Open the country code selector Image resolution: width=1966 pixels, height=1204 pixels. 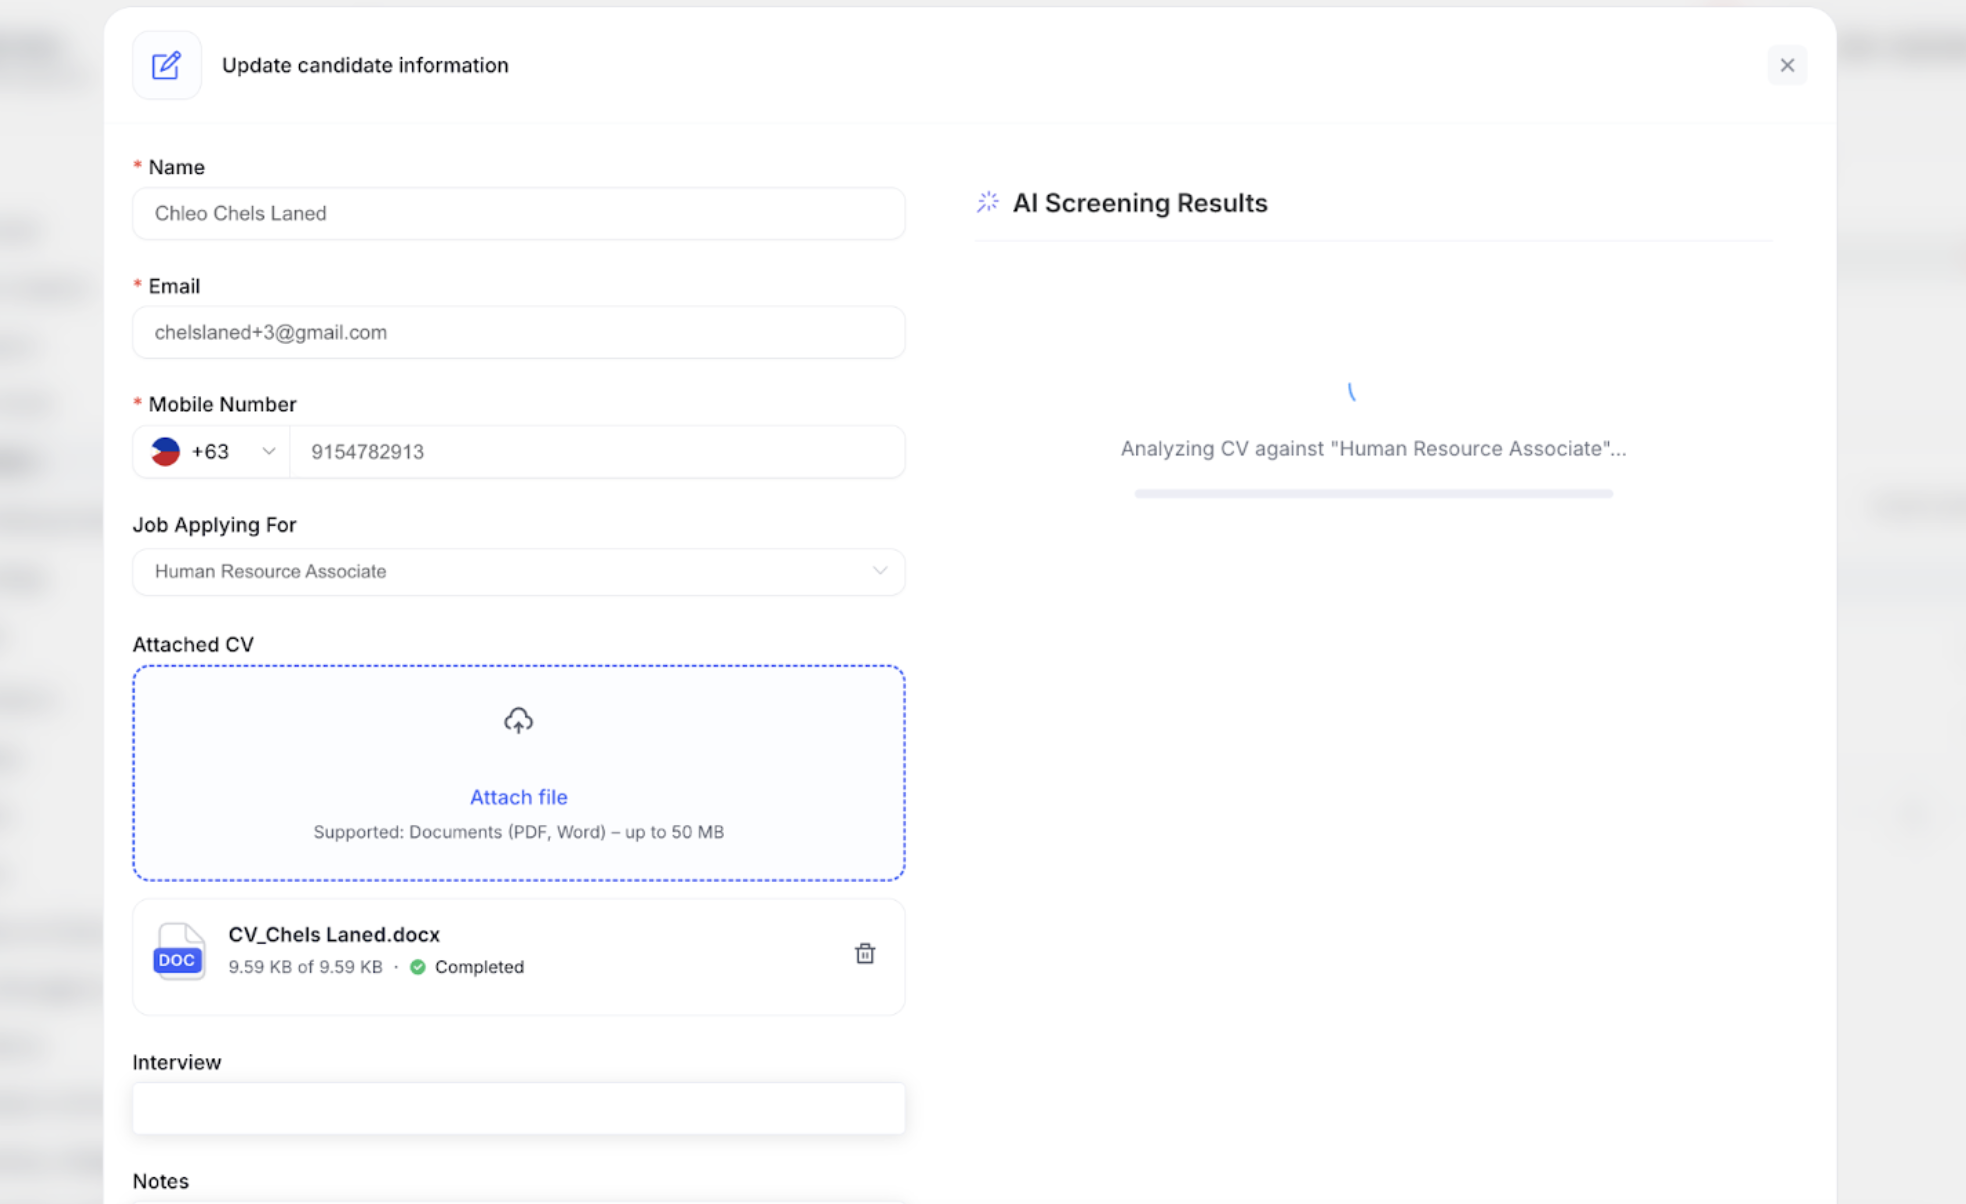click(x=268, y=451)
